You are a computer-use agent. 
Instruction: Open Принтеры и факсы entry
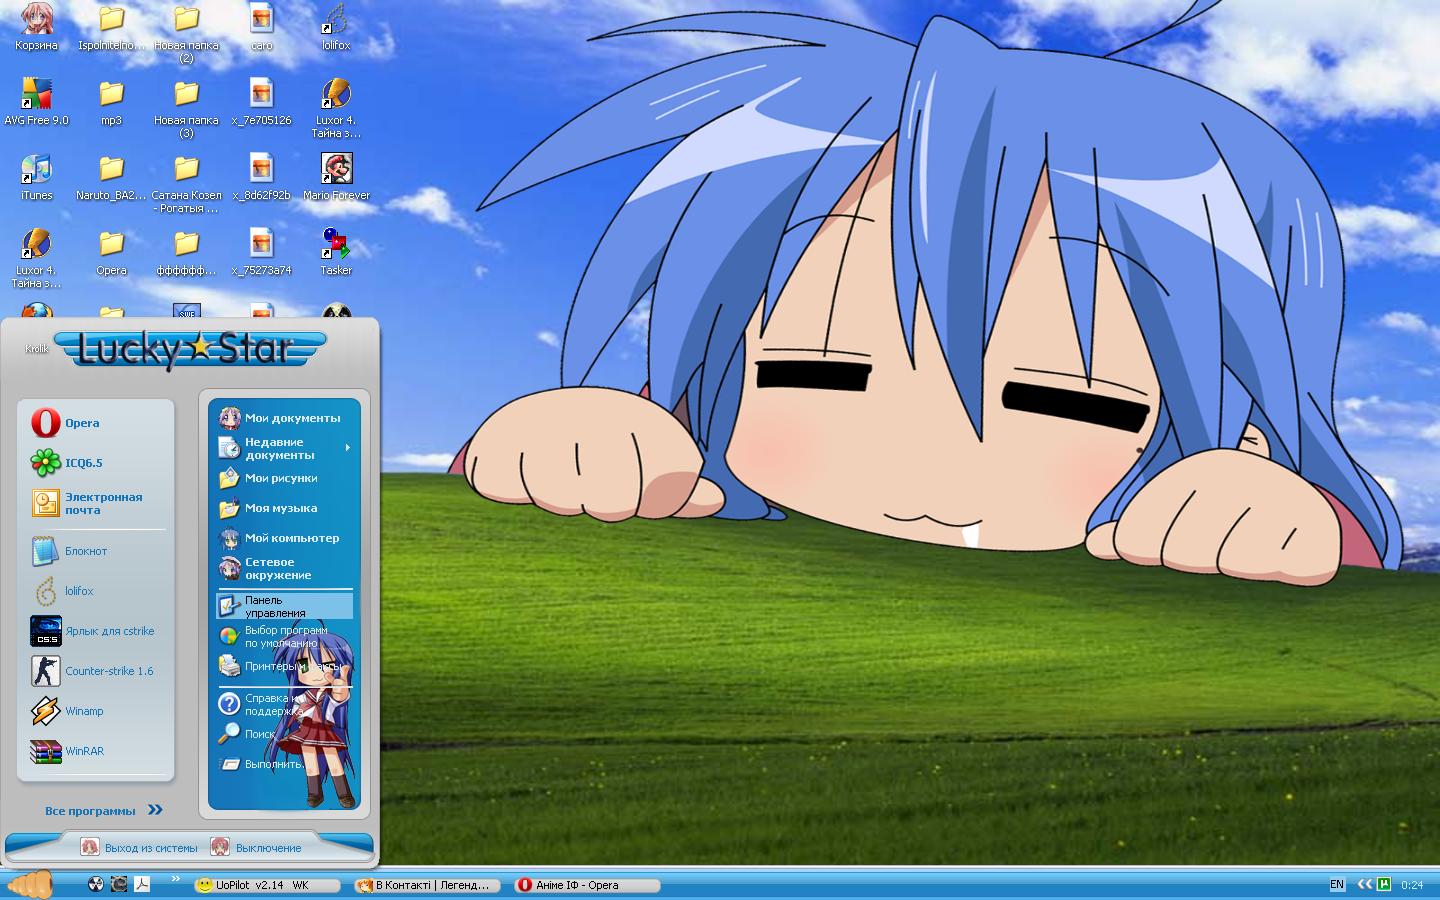tap(285, 666)
